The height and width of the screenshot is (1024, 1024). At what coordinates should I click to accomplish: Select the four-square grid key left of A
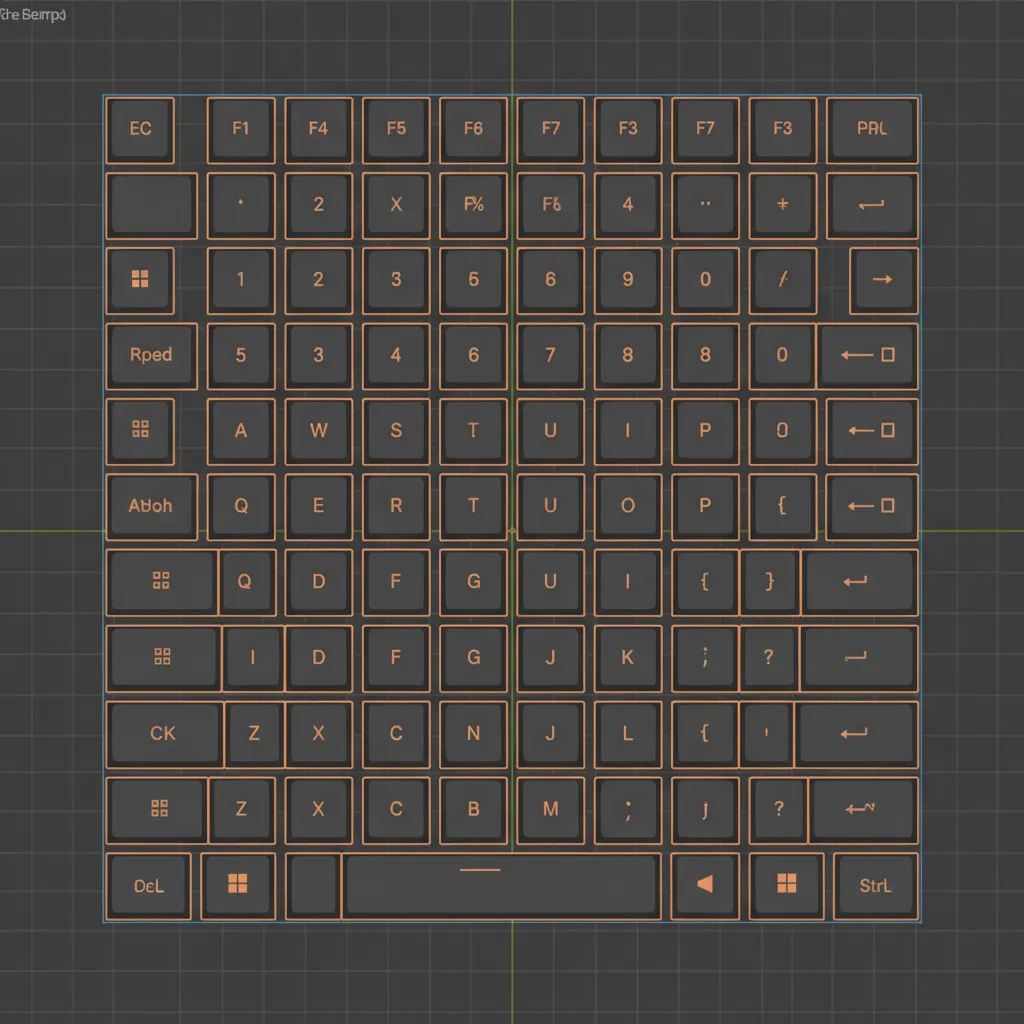(140, 431)
